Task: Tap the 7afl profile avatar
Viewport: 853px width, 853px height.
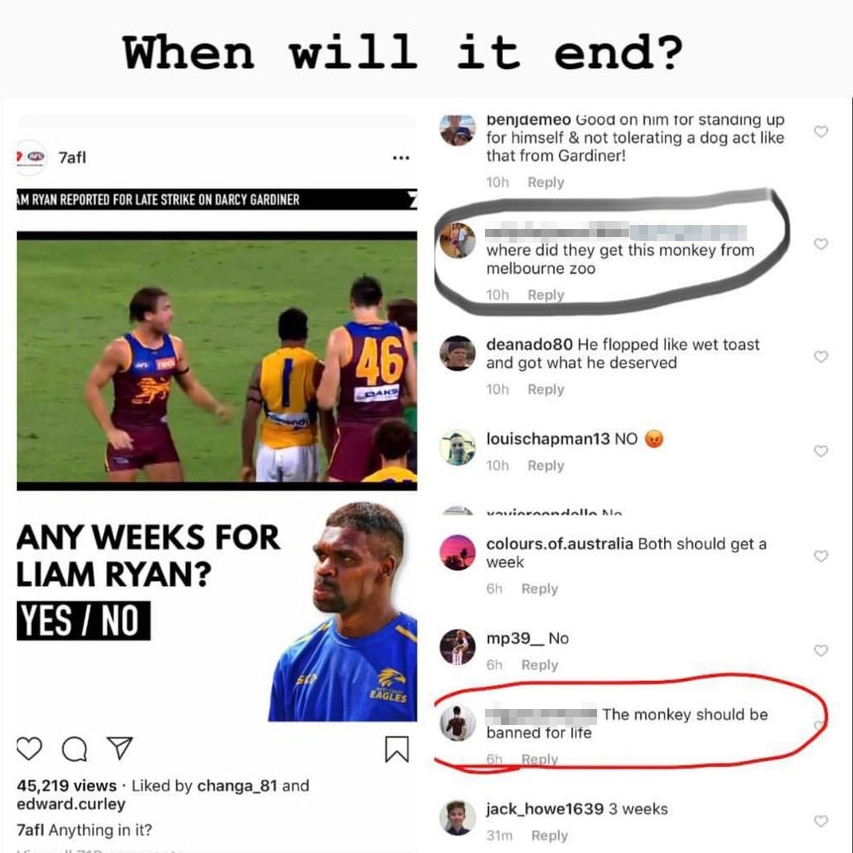Action: (30, 157)
